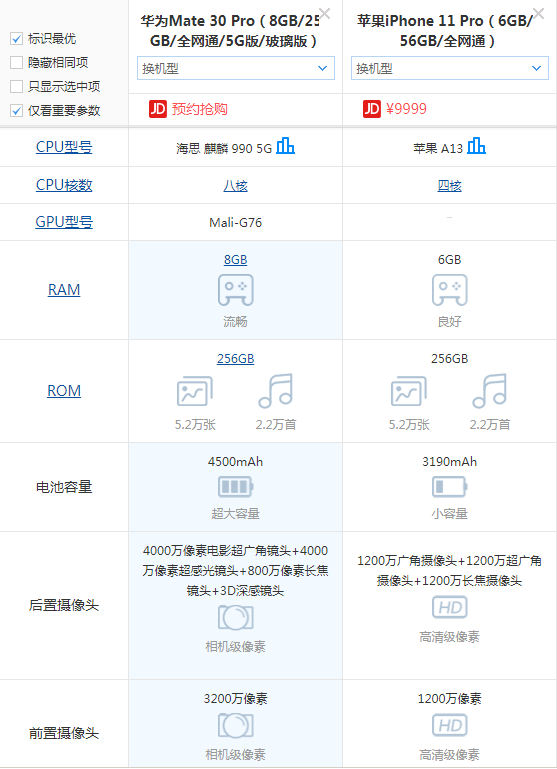Click JD logo beside 预约抢购
The width and height of the screenshot is (557, 769).
point(158,109)
